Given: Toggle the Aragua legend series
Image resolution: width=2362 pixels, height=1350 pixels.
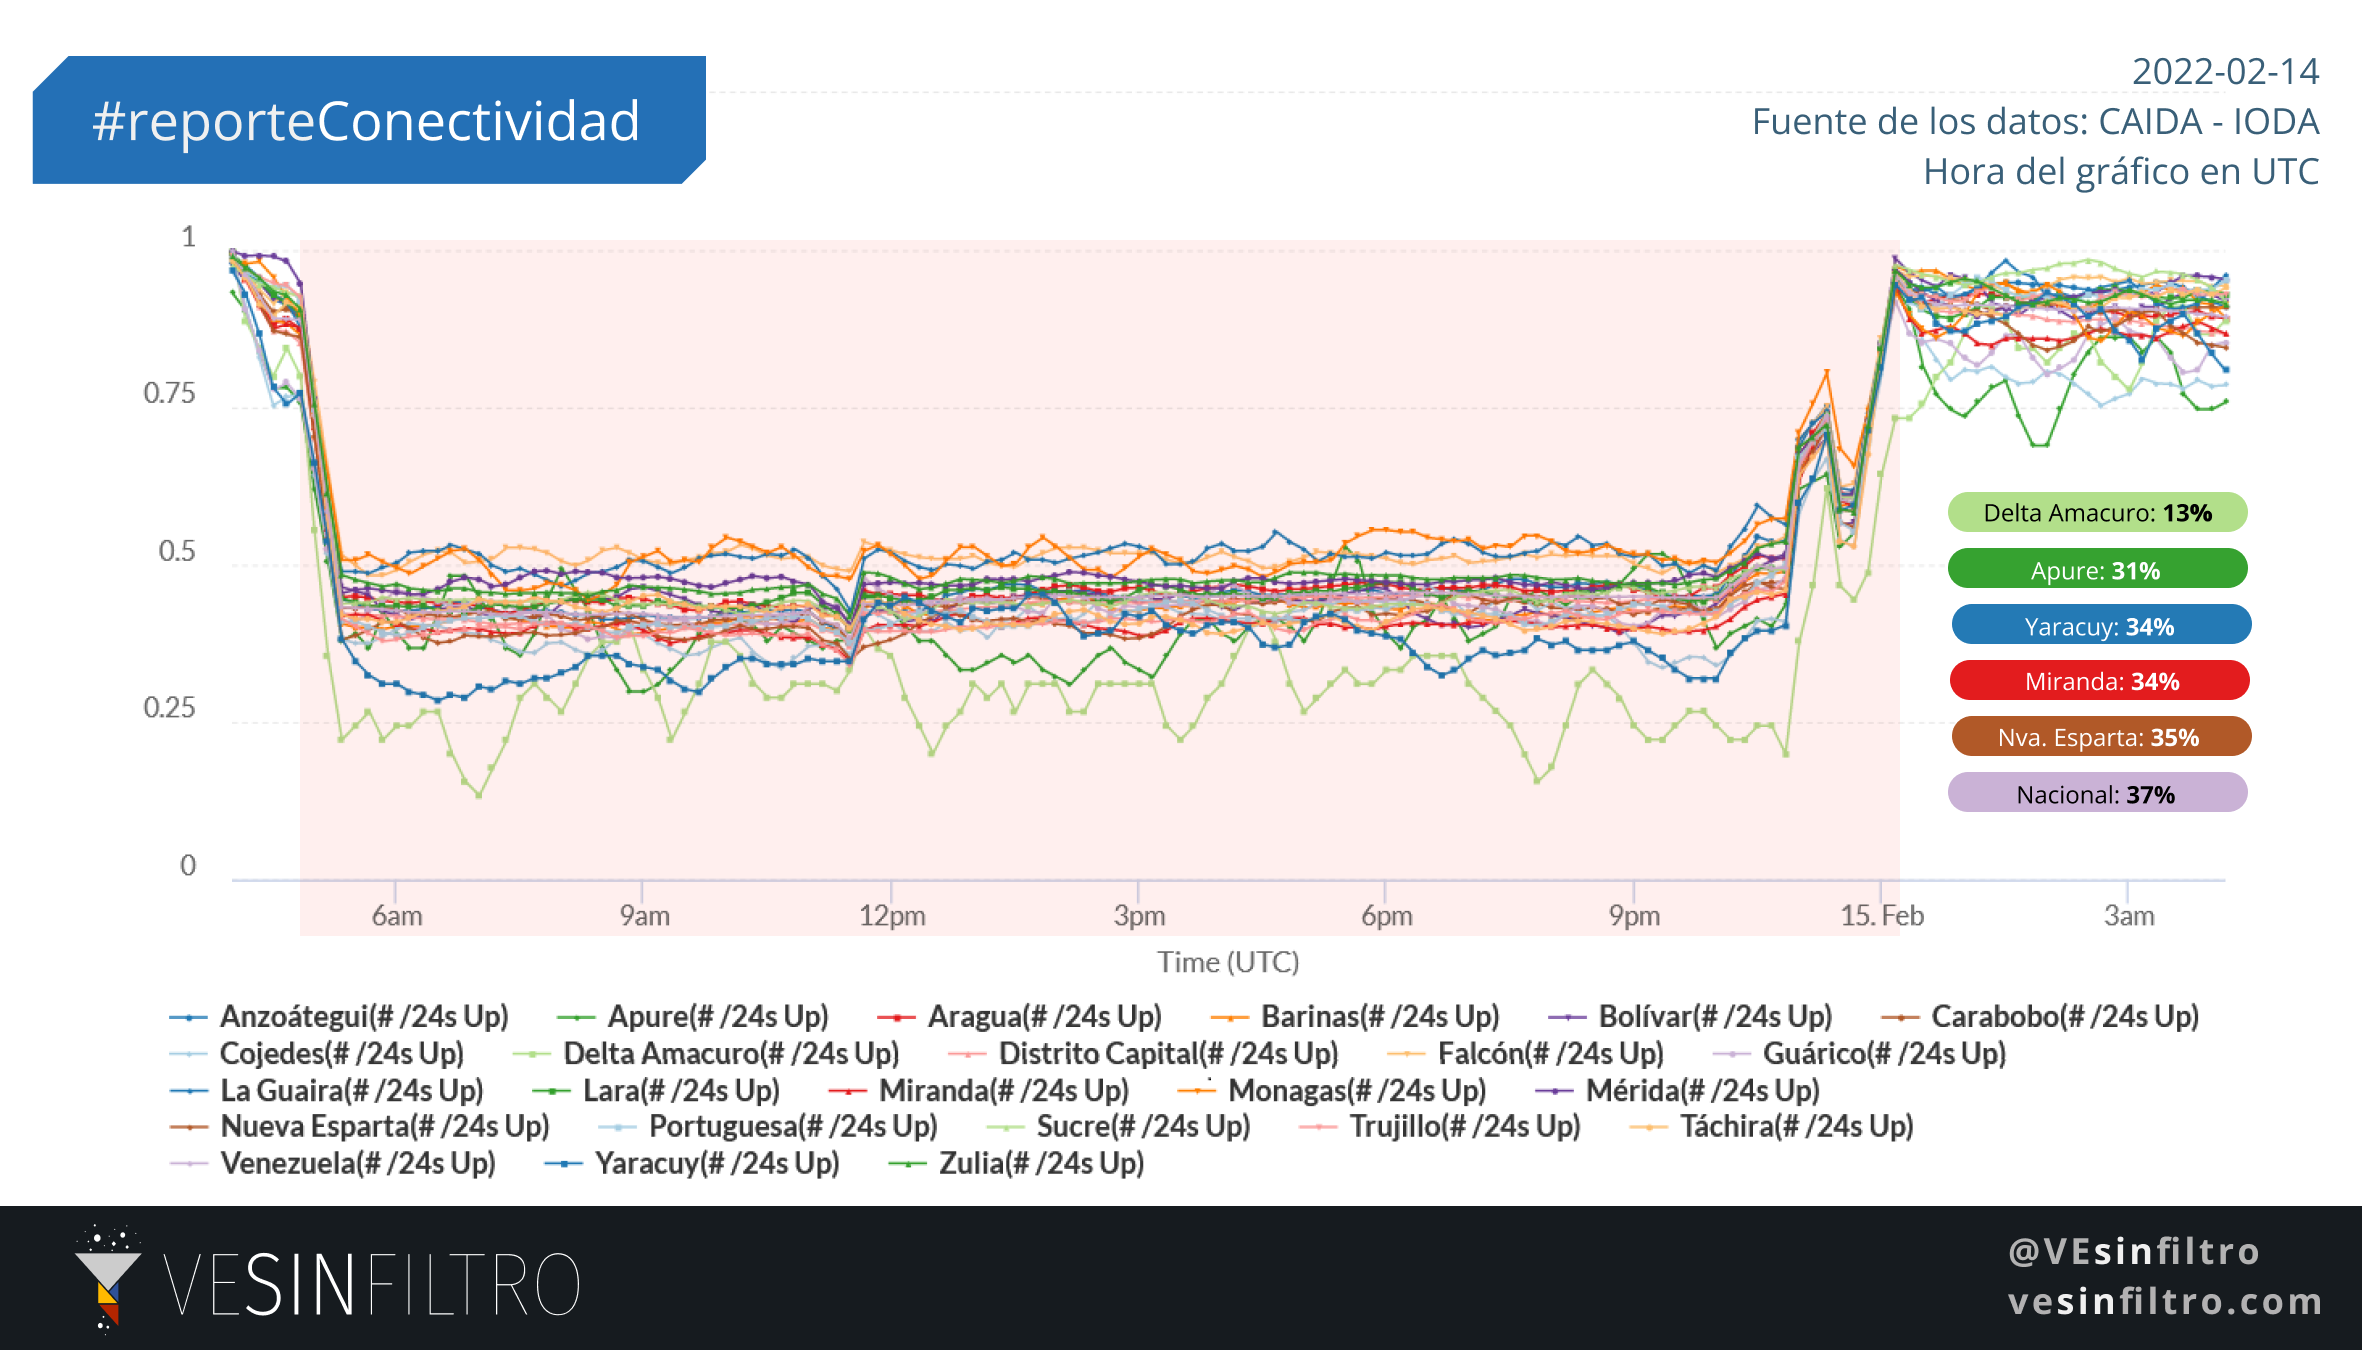Looking at the screenshot, I should 1019,1016.
